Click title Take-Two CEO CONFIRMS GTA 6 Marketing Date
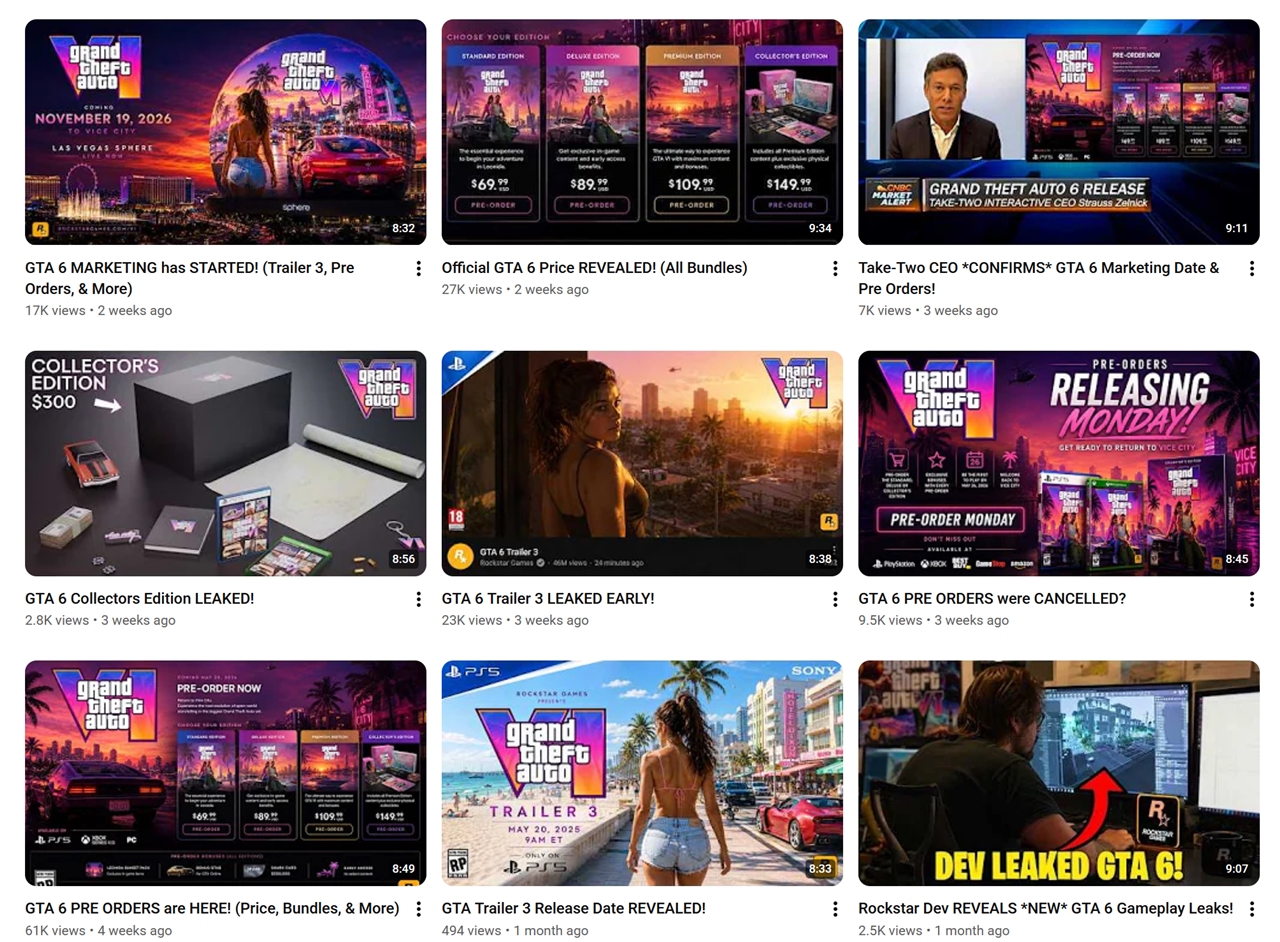The image size is (1280, 942). coord(1039,278)
